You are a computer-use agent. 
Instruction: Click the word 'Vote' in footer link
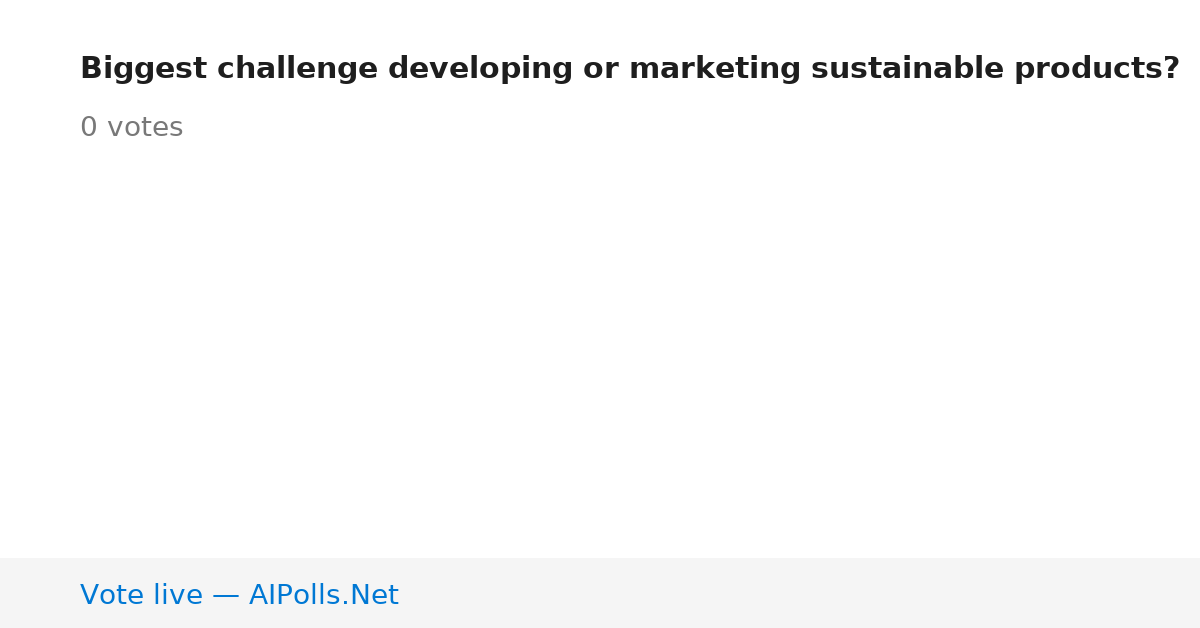click(108, 596)
